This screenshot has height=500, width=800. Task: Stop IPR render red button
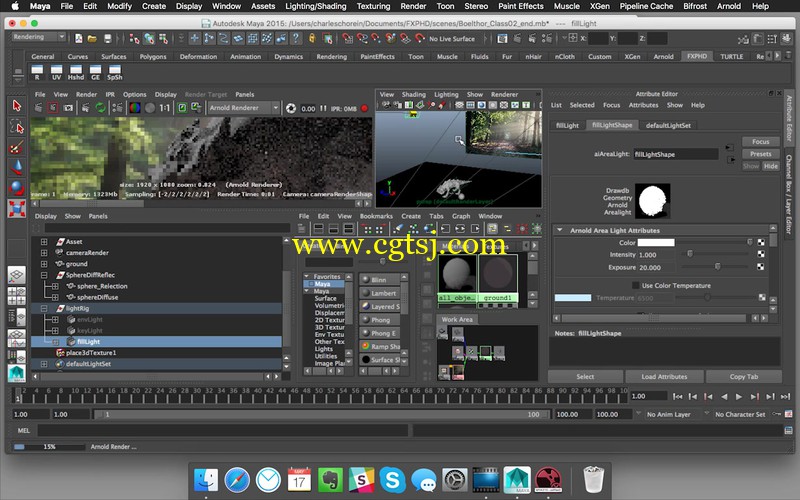364,108
